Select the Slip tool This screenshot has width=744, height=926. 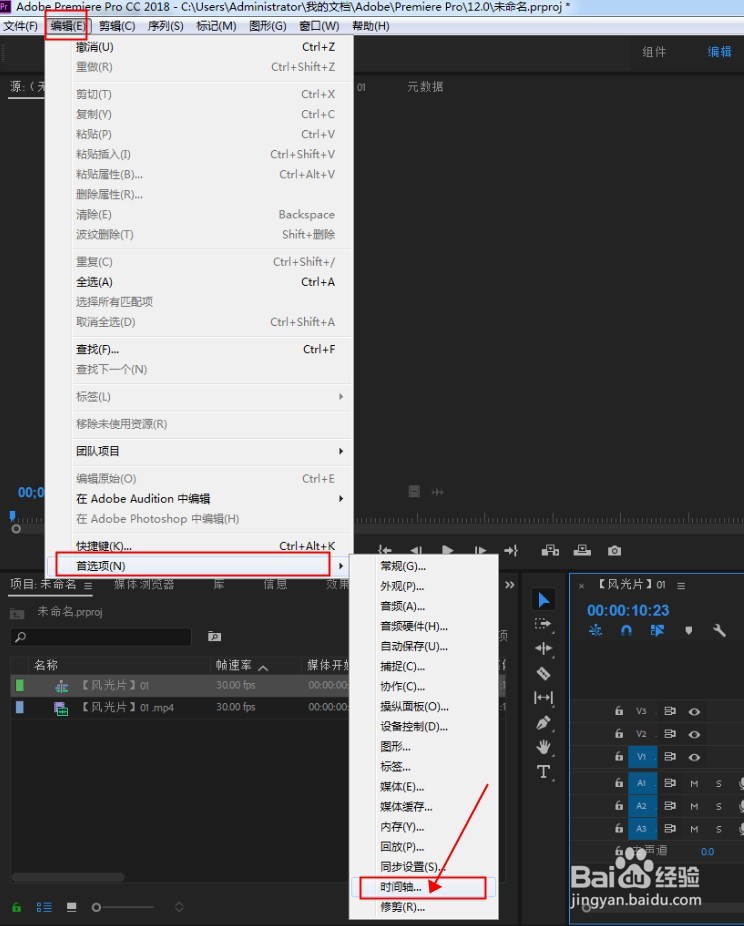543,698
